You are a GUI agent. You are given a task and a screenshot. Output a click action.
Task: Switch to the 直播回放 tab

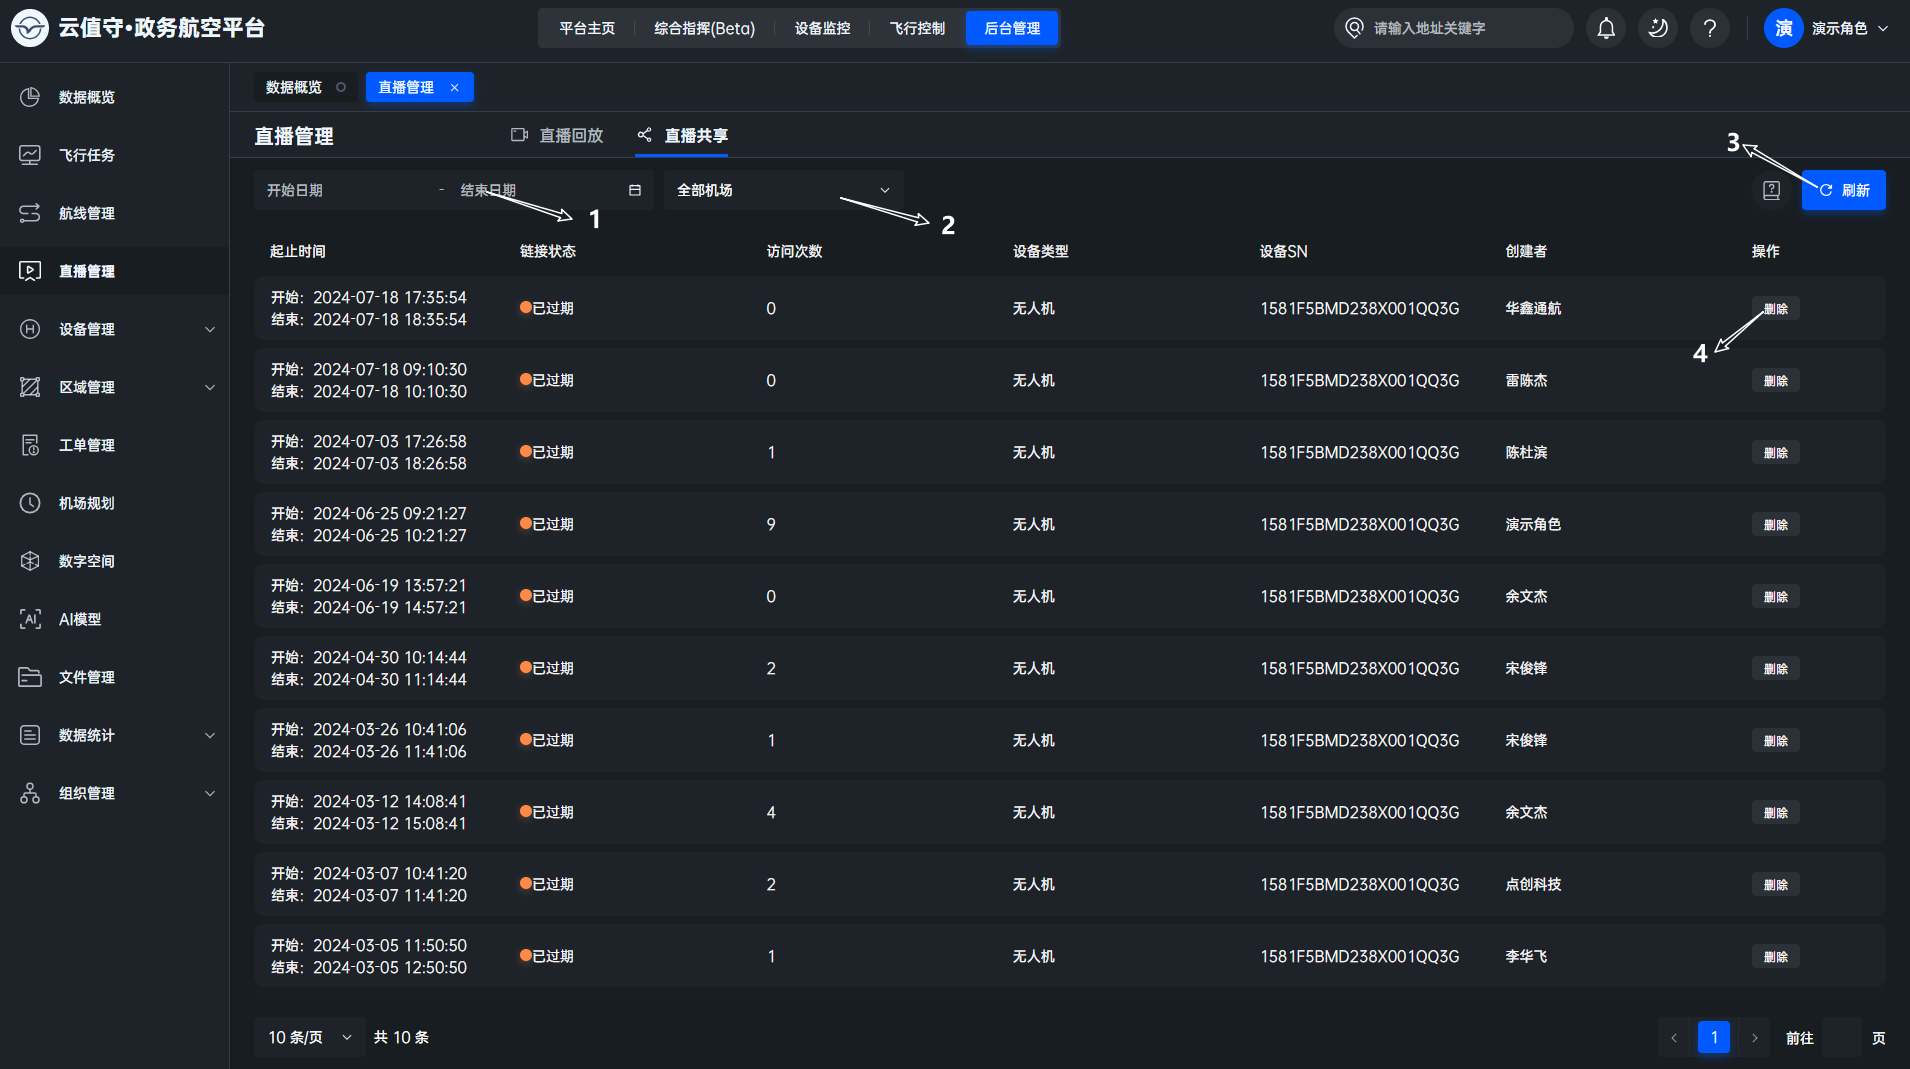558,135
